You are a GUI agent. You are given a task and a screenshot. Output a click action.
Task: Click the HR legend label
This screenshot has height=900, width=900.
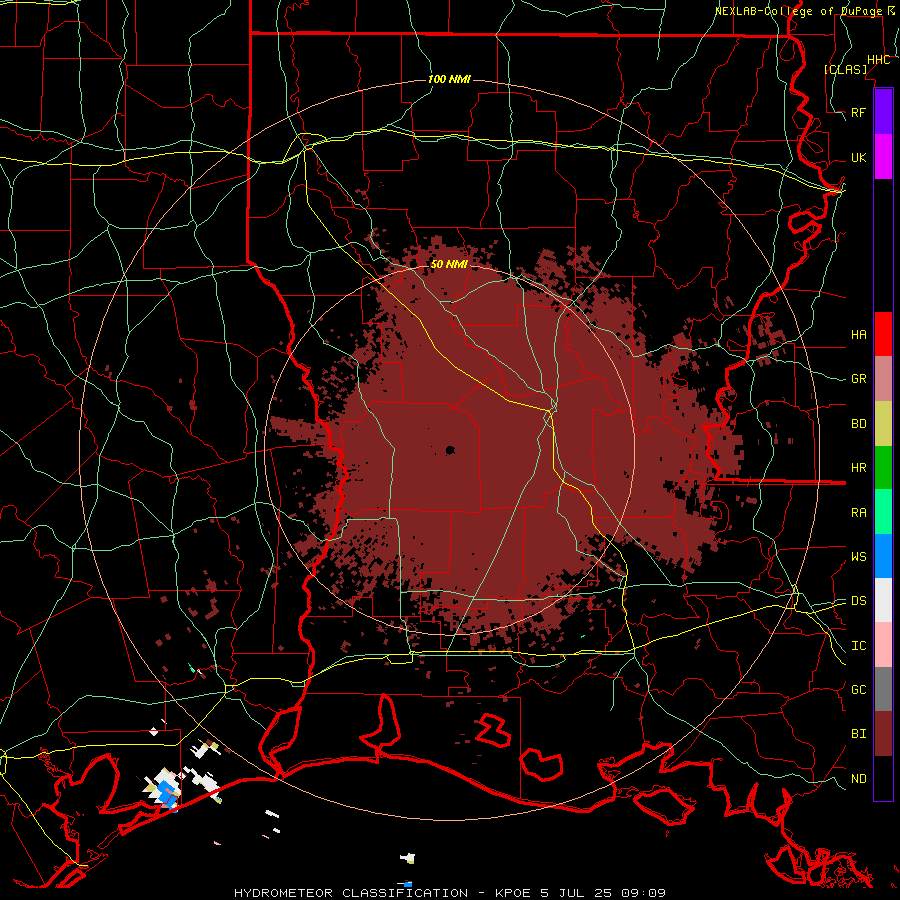(x=859, y=468)
